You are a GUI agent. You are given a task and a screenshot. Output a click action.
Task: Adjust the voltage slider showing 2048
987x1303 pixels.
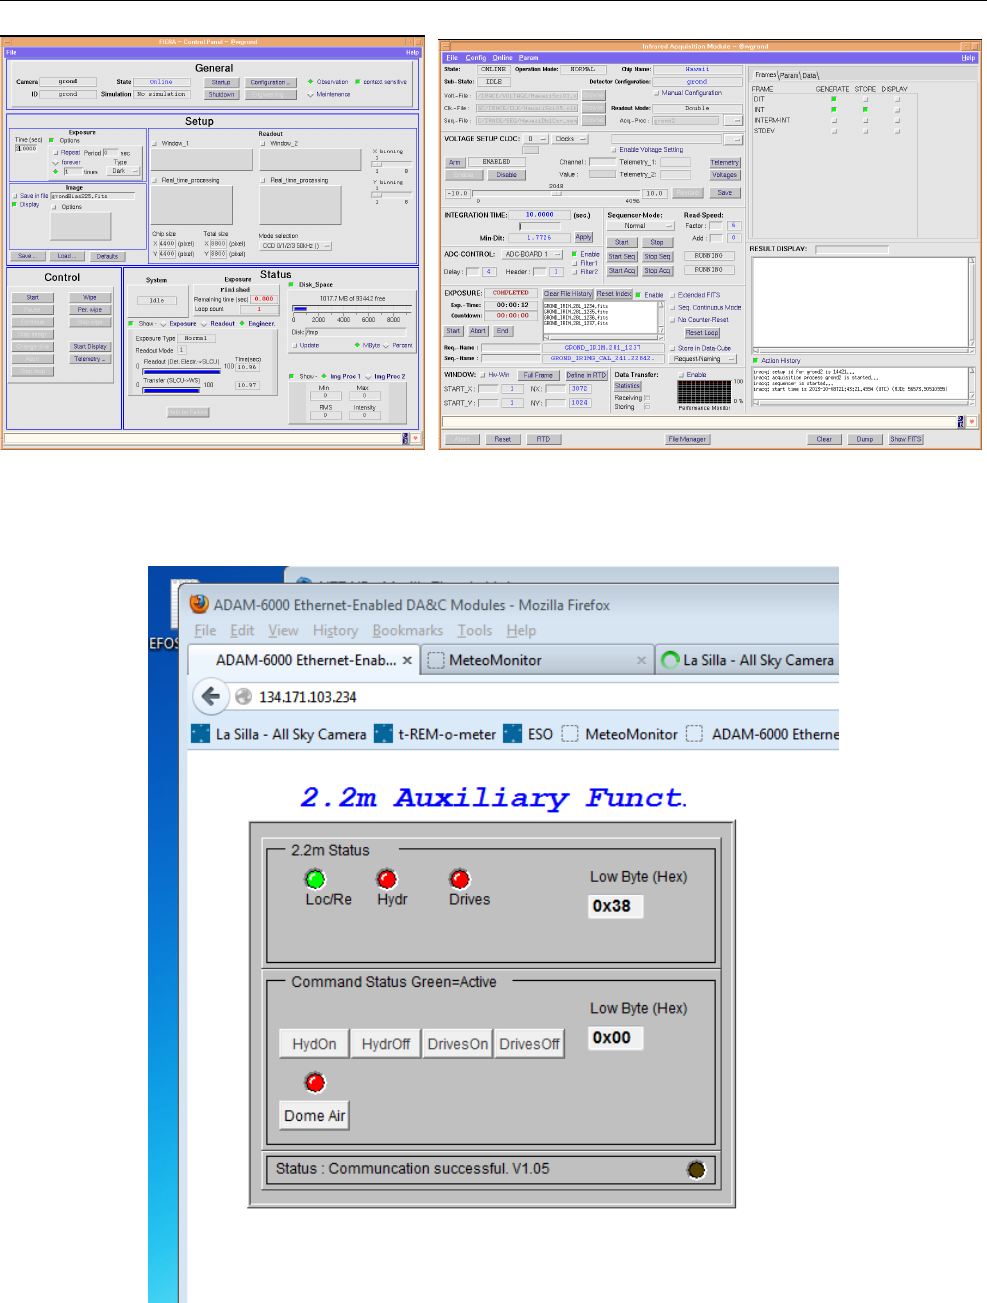[x=556, y=194]
